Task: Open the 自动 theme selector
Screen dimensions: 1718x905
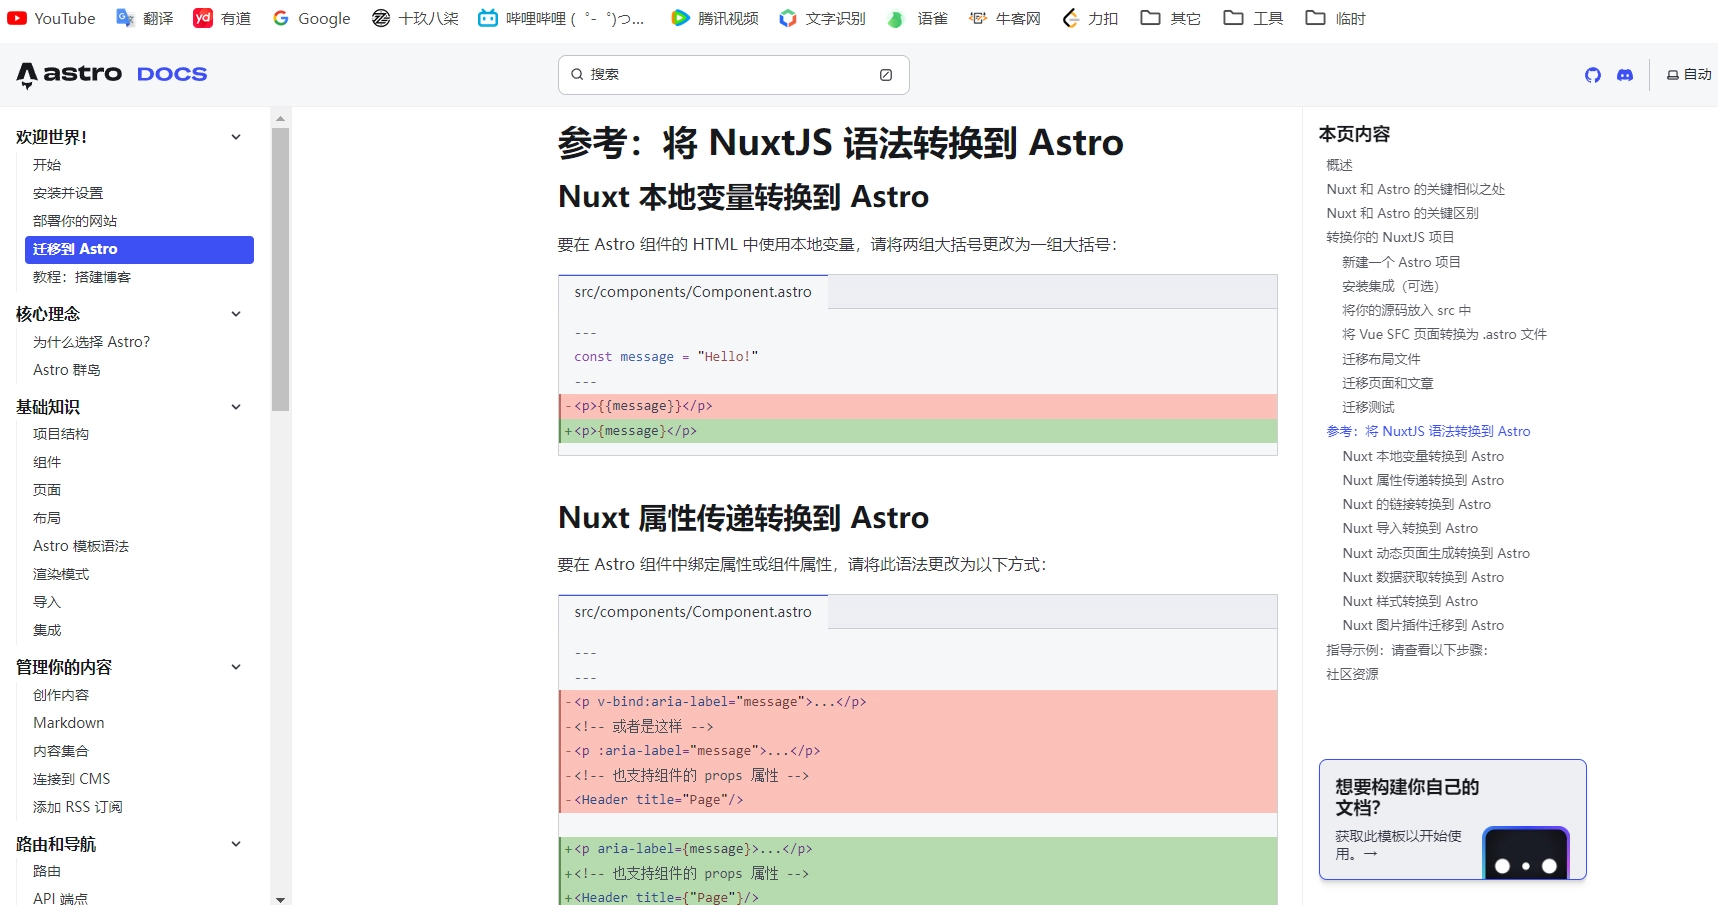Action: pyautogui.click(x=1689, y=75)
